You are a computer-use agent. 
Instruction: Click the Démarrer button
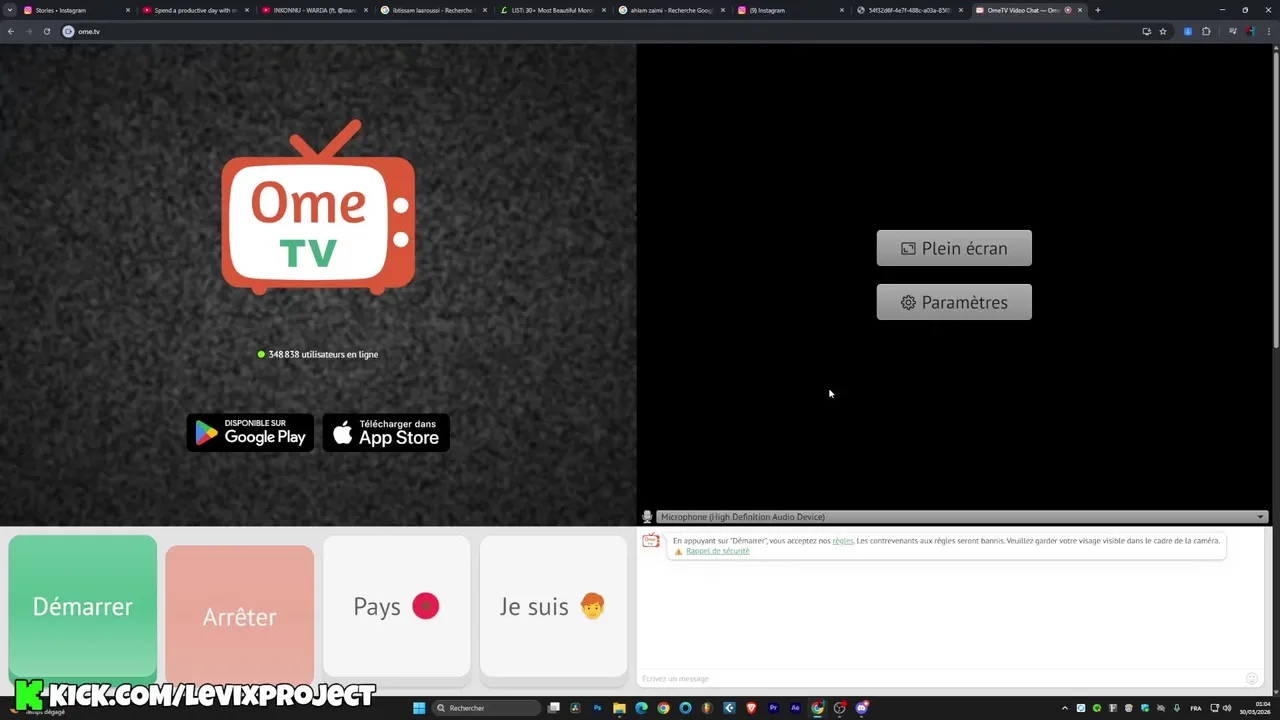(83, 606)
